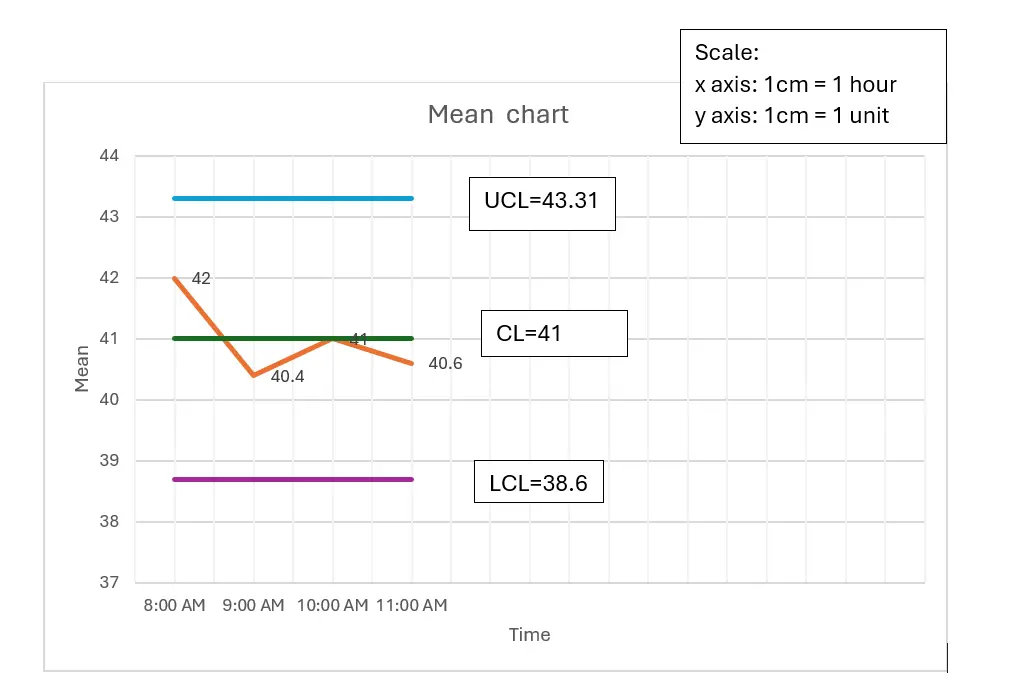Select the data label 42
Image resolution: width=1023 pixels, height=687 pixels.
(x=201, y=279)
